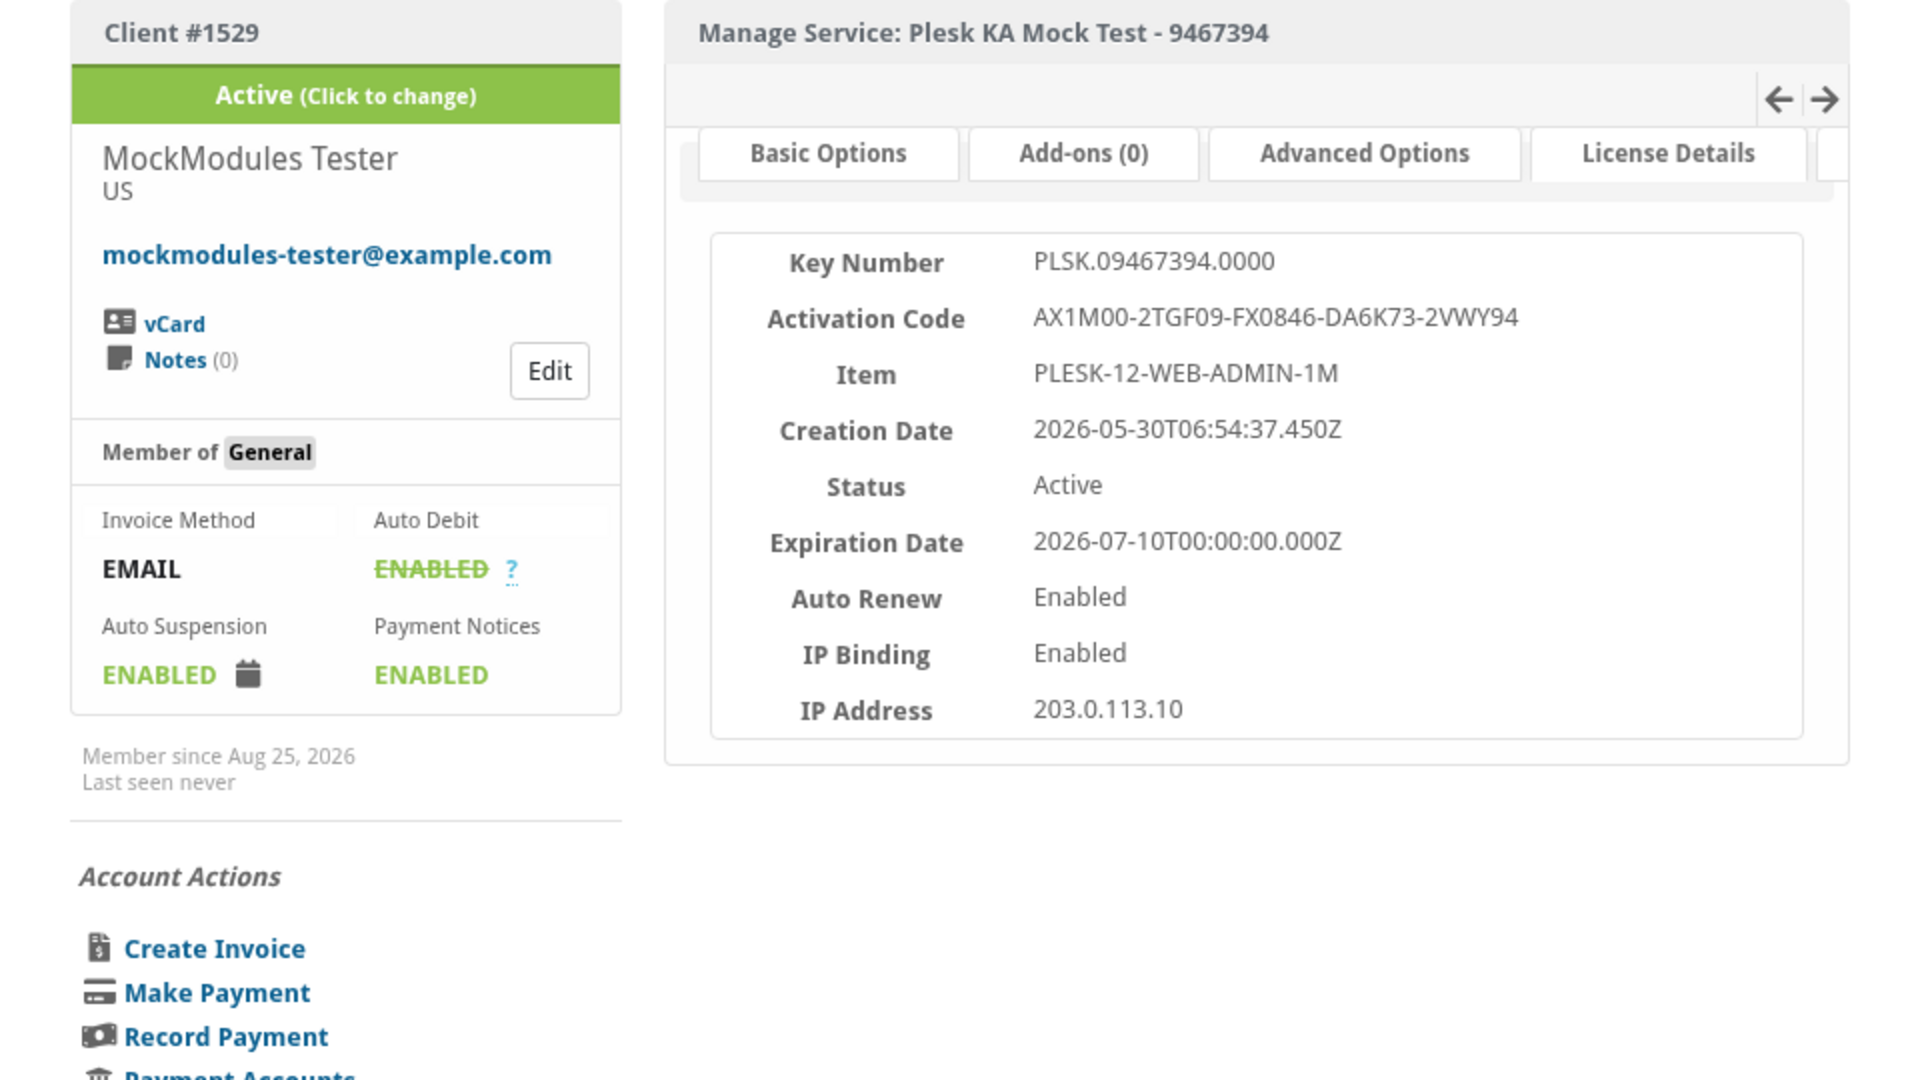Open the Notes link

click(175, 360)
